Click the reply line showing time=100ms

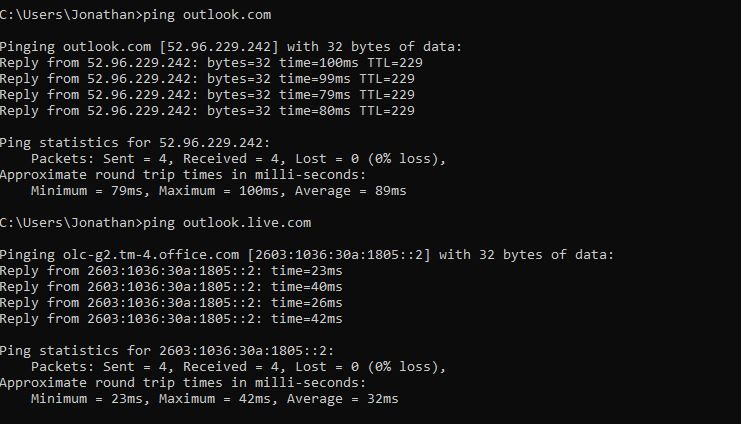tap(211, 63)
